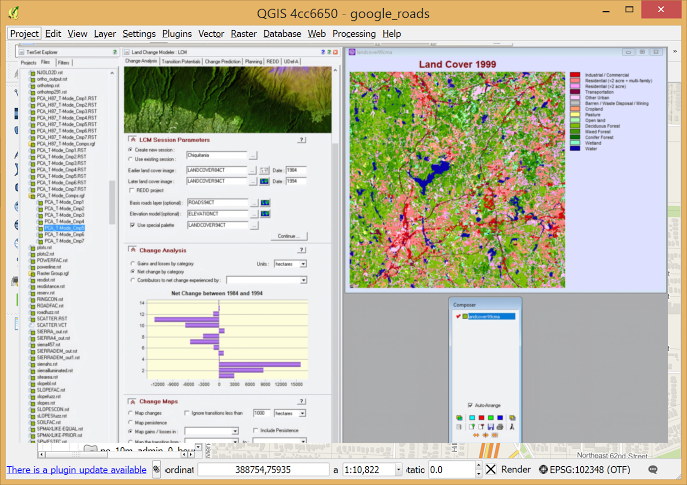Open the Processing menu
This screenshot has height=485, width=687.
[354, 34]
